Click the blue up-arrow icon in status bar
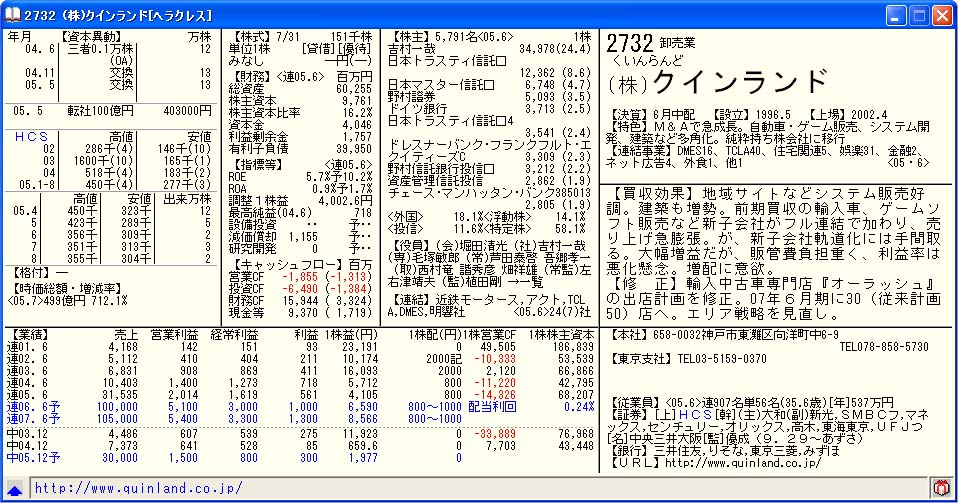 14,489
